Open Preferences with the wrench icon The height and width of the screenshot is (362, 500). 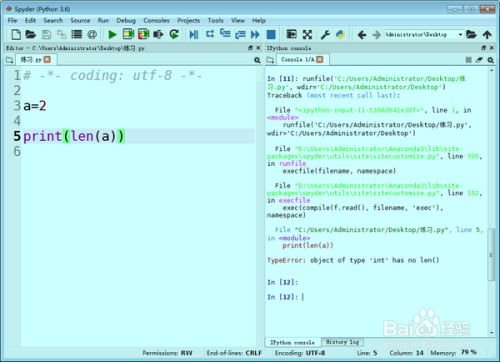point(325,34)
